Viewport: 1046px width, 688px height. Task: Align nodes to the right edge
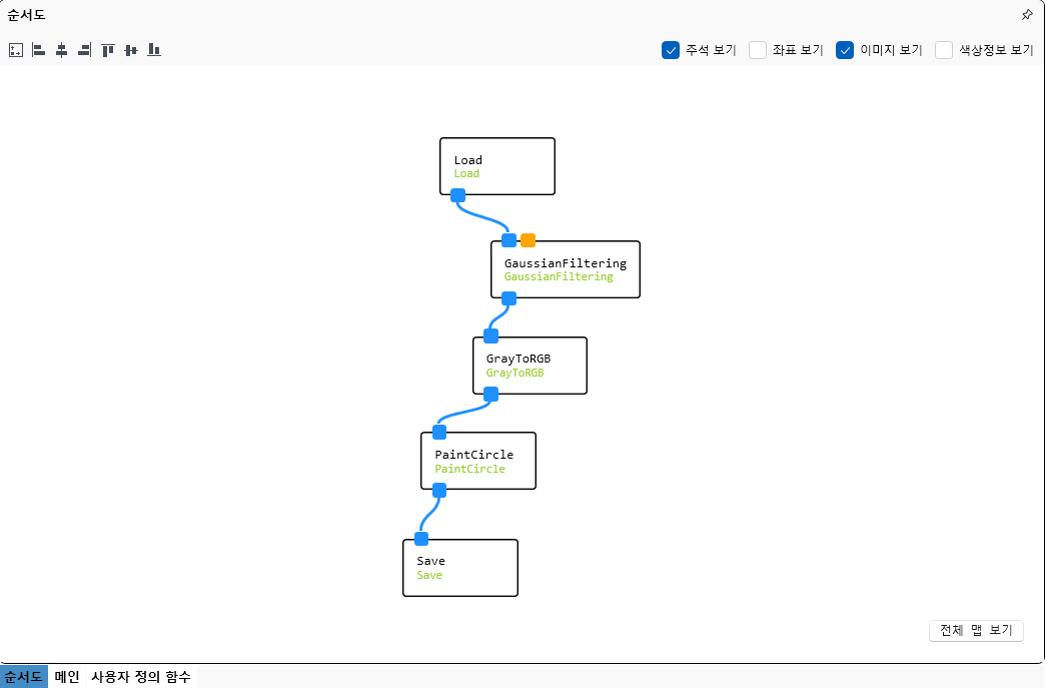point(84,50)
